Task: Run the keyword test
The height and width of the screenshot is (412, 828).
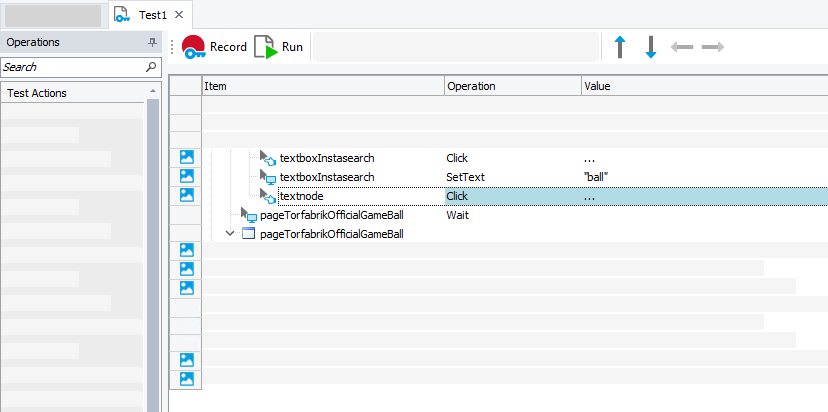Action: click(279, 47)
